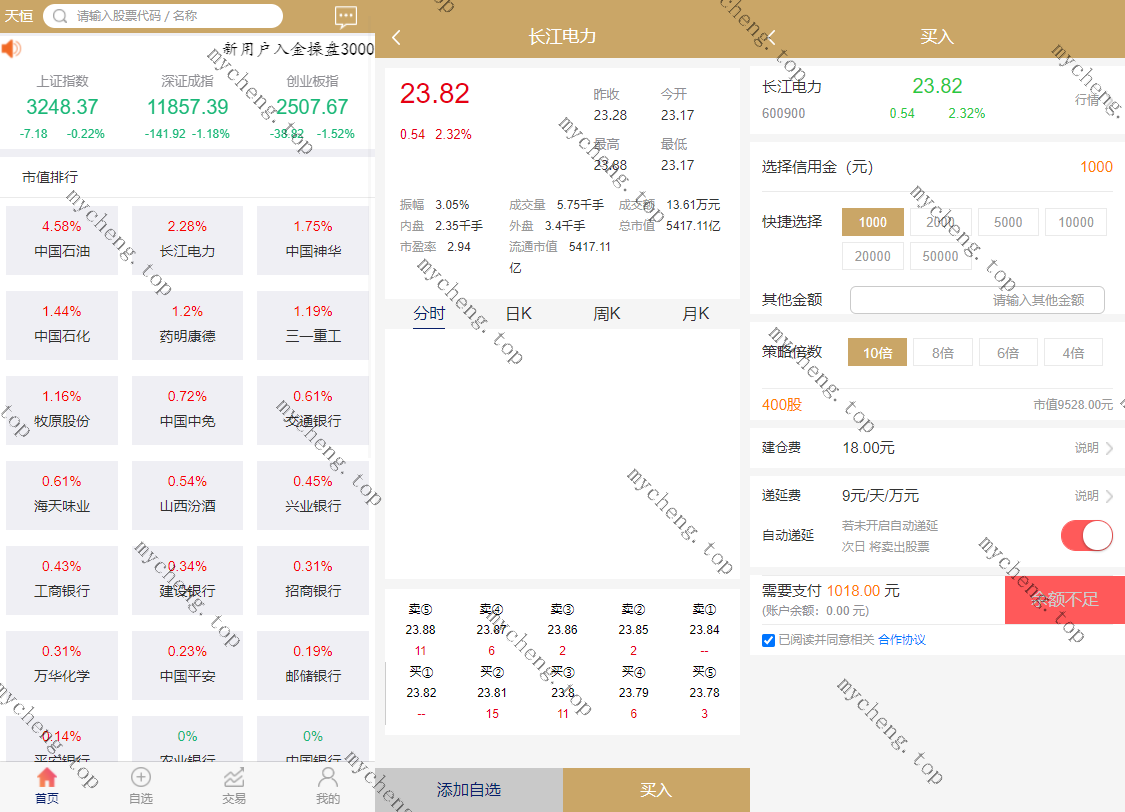Click the search magnifier icon

click(x=61, y=16)
